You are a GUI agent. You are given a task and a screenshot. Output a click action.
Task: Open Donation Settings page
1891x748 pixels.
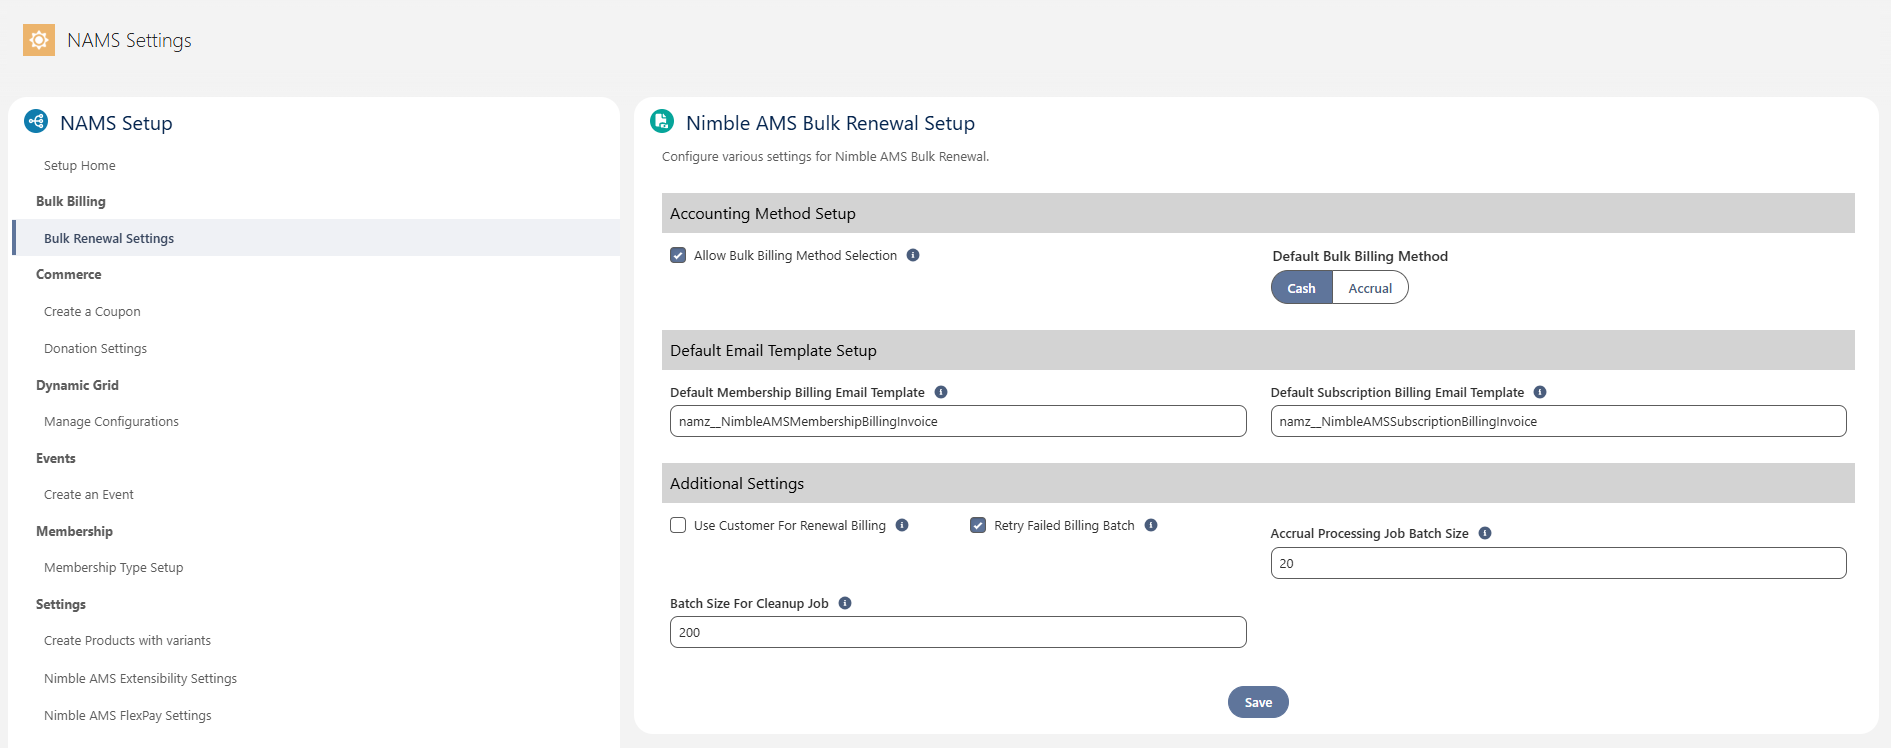pyautogui.click(x=95, y=348)
